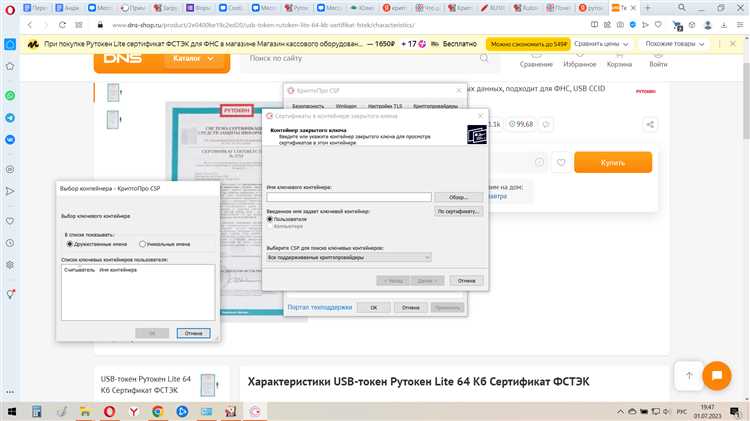This screenshot has width=750, height=421.
Task: Open the sidebar settings gear icon
Action: click(x=10, y=265)
